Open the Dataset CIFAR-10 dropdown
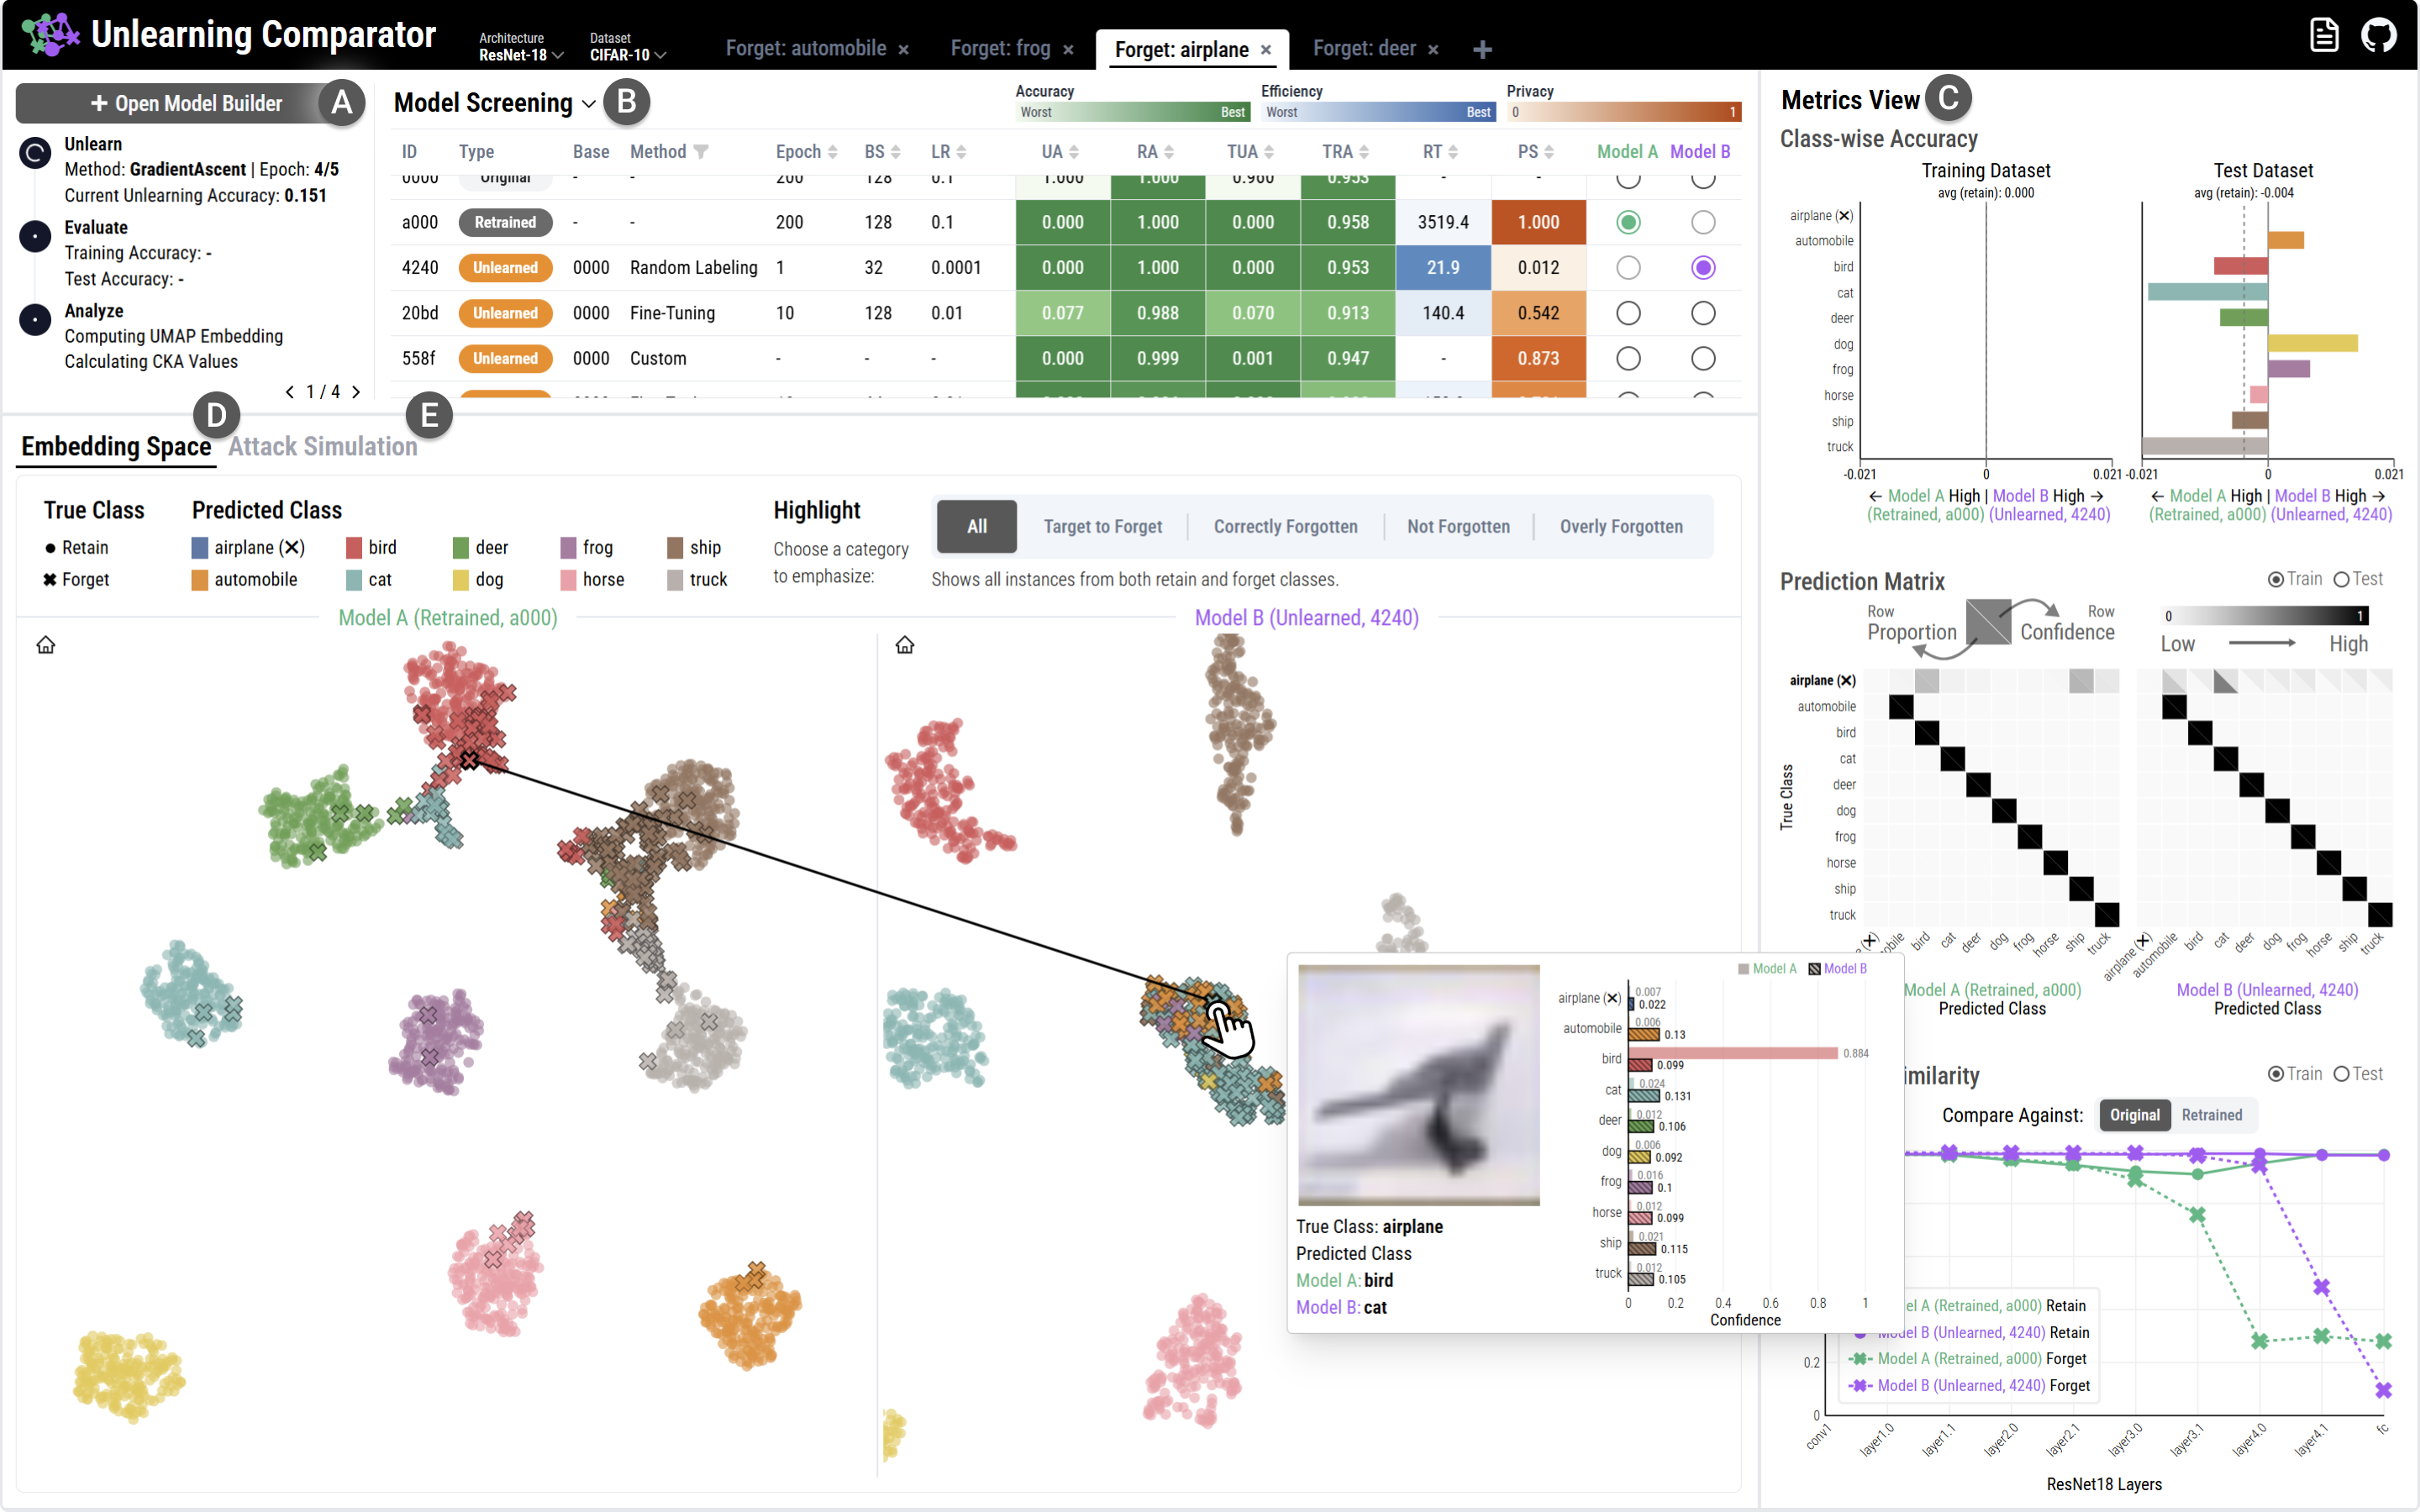Viewport: 2420px width, 1512px height. [627, 55]
